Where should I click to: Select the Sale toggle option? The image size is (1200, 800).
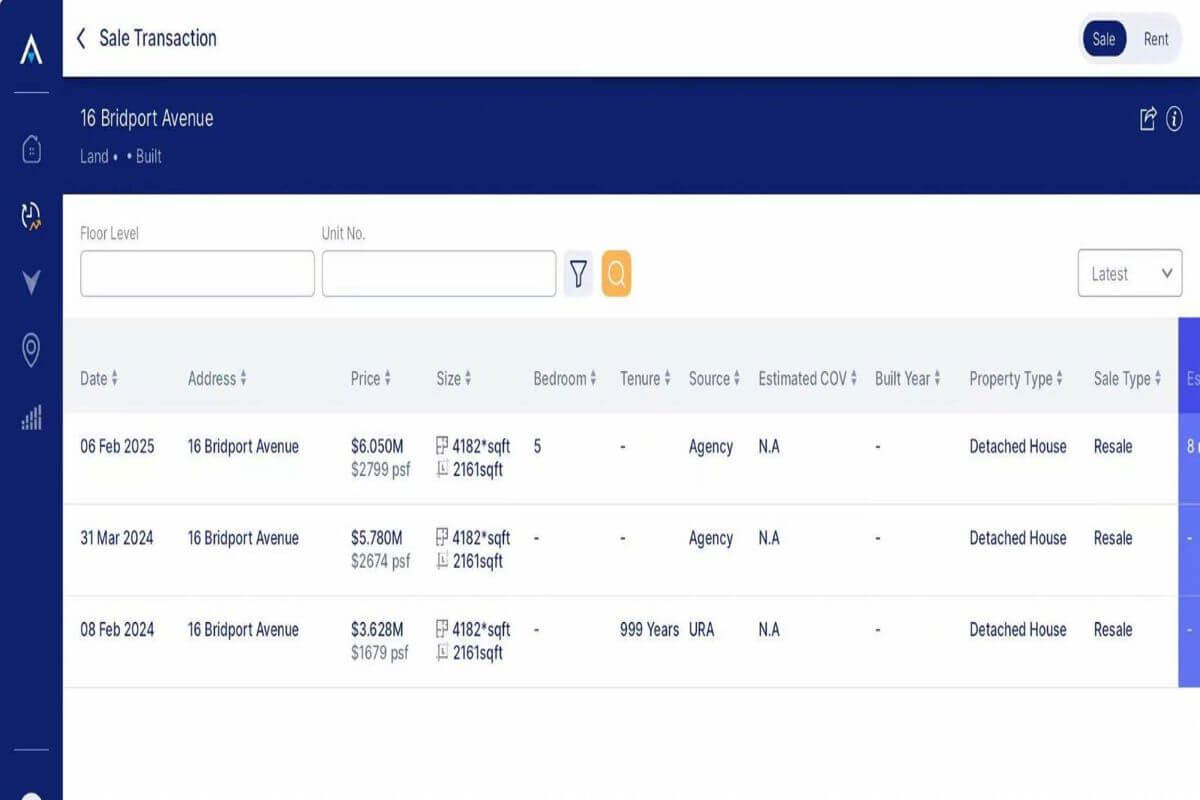click(1104, 39)
